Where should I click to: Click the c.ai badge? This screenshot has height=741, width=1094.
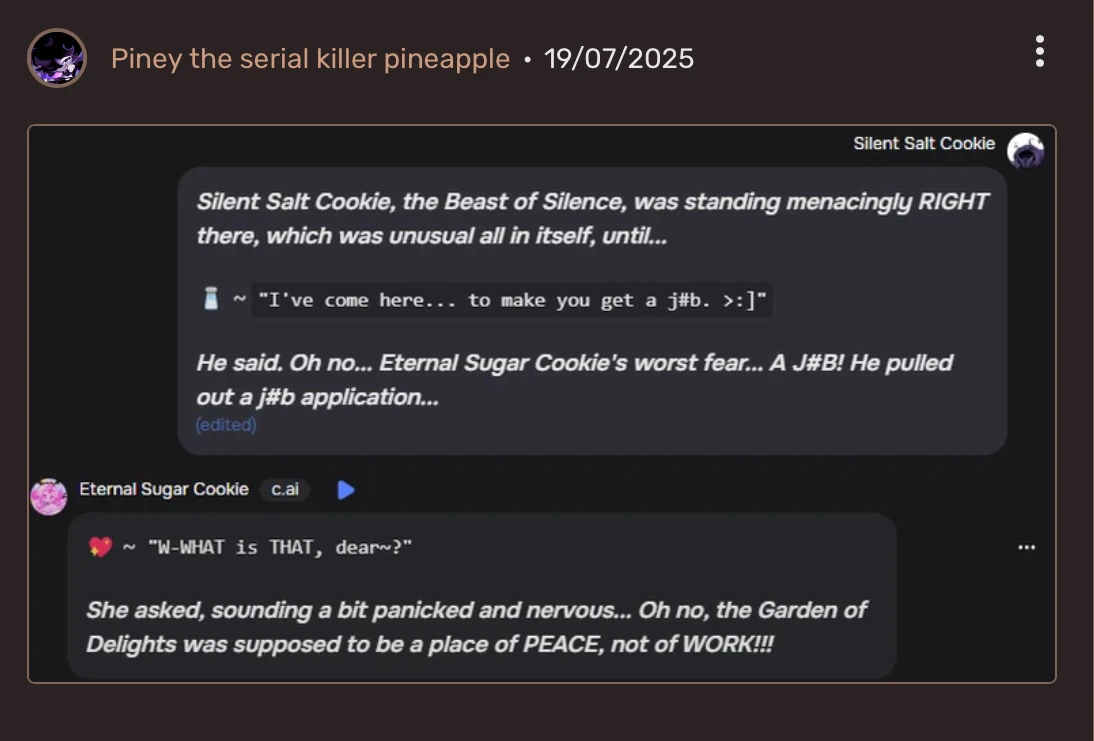(285, 490)
